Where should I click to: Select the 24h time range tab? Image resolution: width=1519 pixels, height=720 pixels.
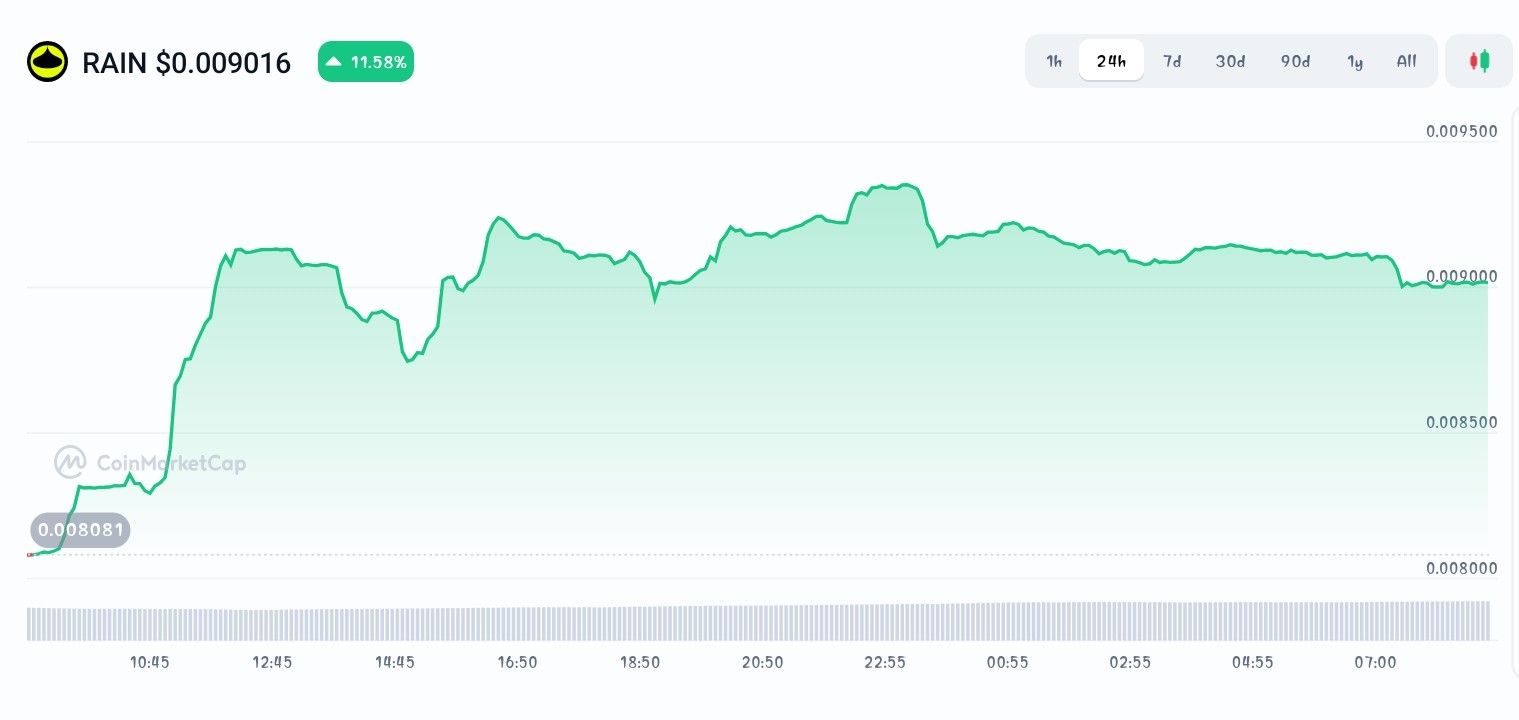tap(1111, 61)
